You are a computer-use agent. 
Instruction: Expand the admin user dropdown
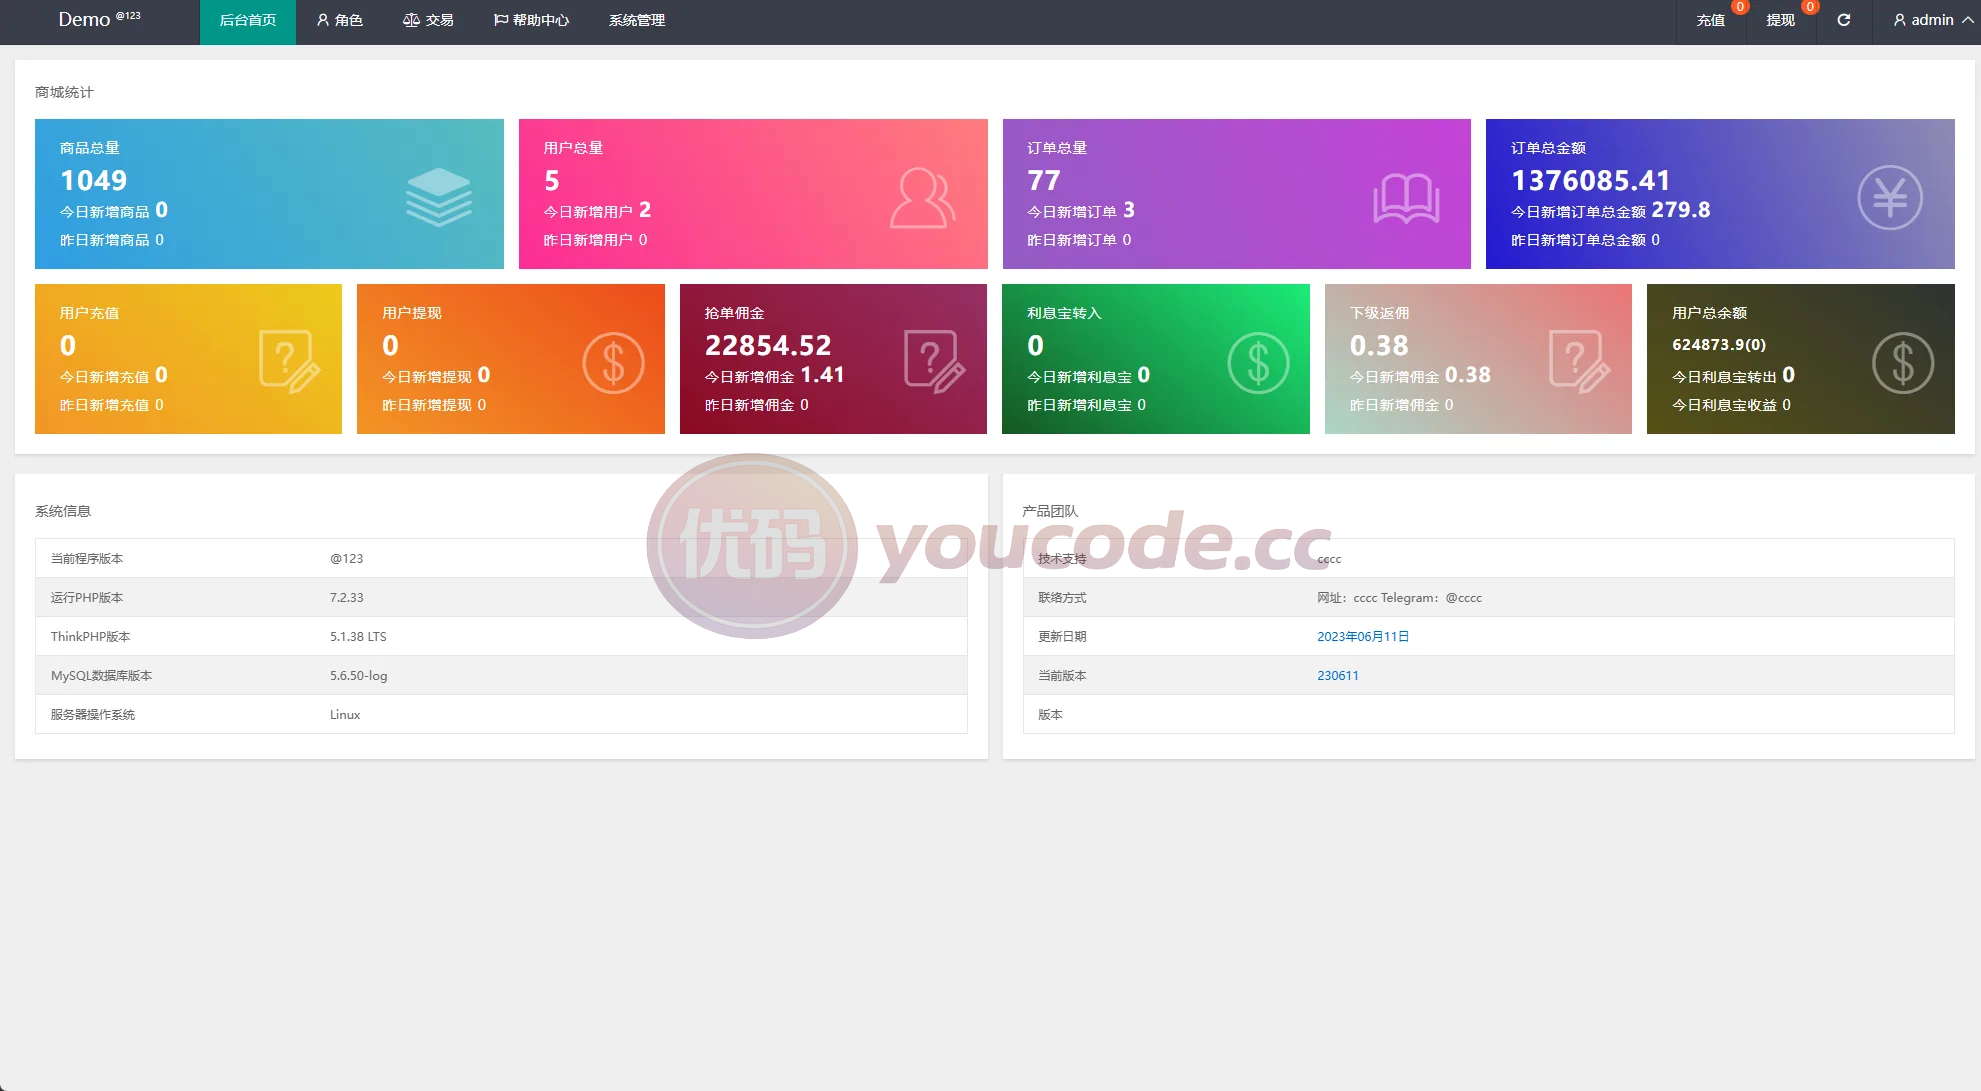tap(1933, 20)
